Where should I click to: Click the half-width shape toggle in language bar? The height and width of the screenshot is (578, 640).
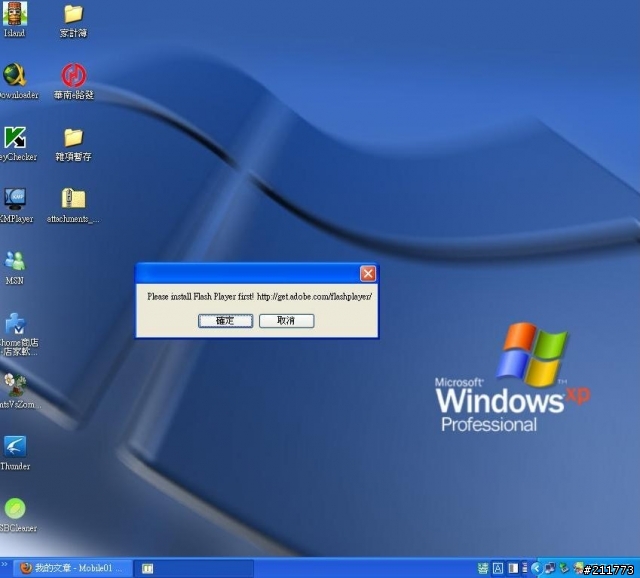(x=513, y=568)
